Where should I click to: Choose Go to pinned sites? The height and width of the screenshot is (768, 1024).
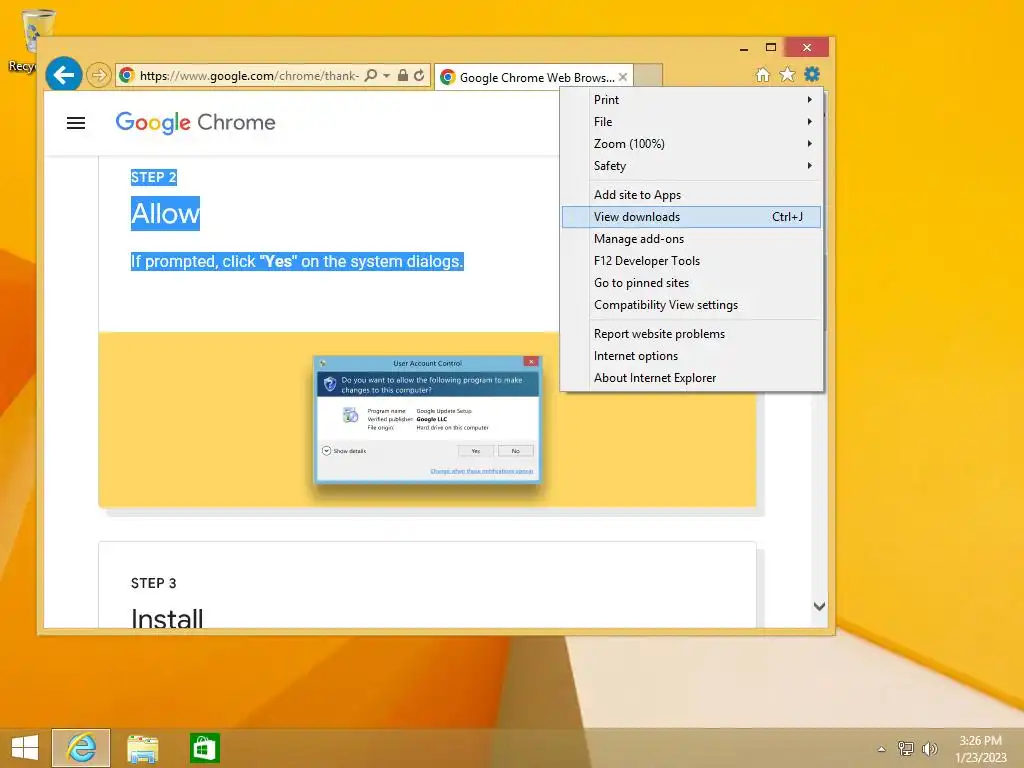point(691,283)
